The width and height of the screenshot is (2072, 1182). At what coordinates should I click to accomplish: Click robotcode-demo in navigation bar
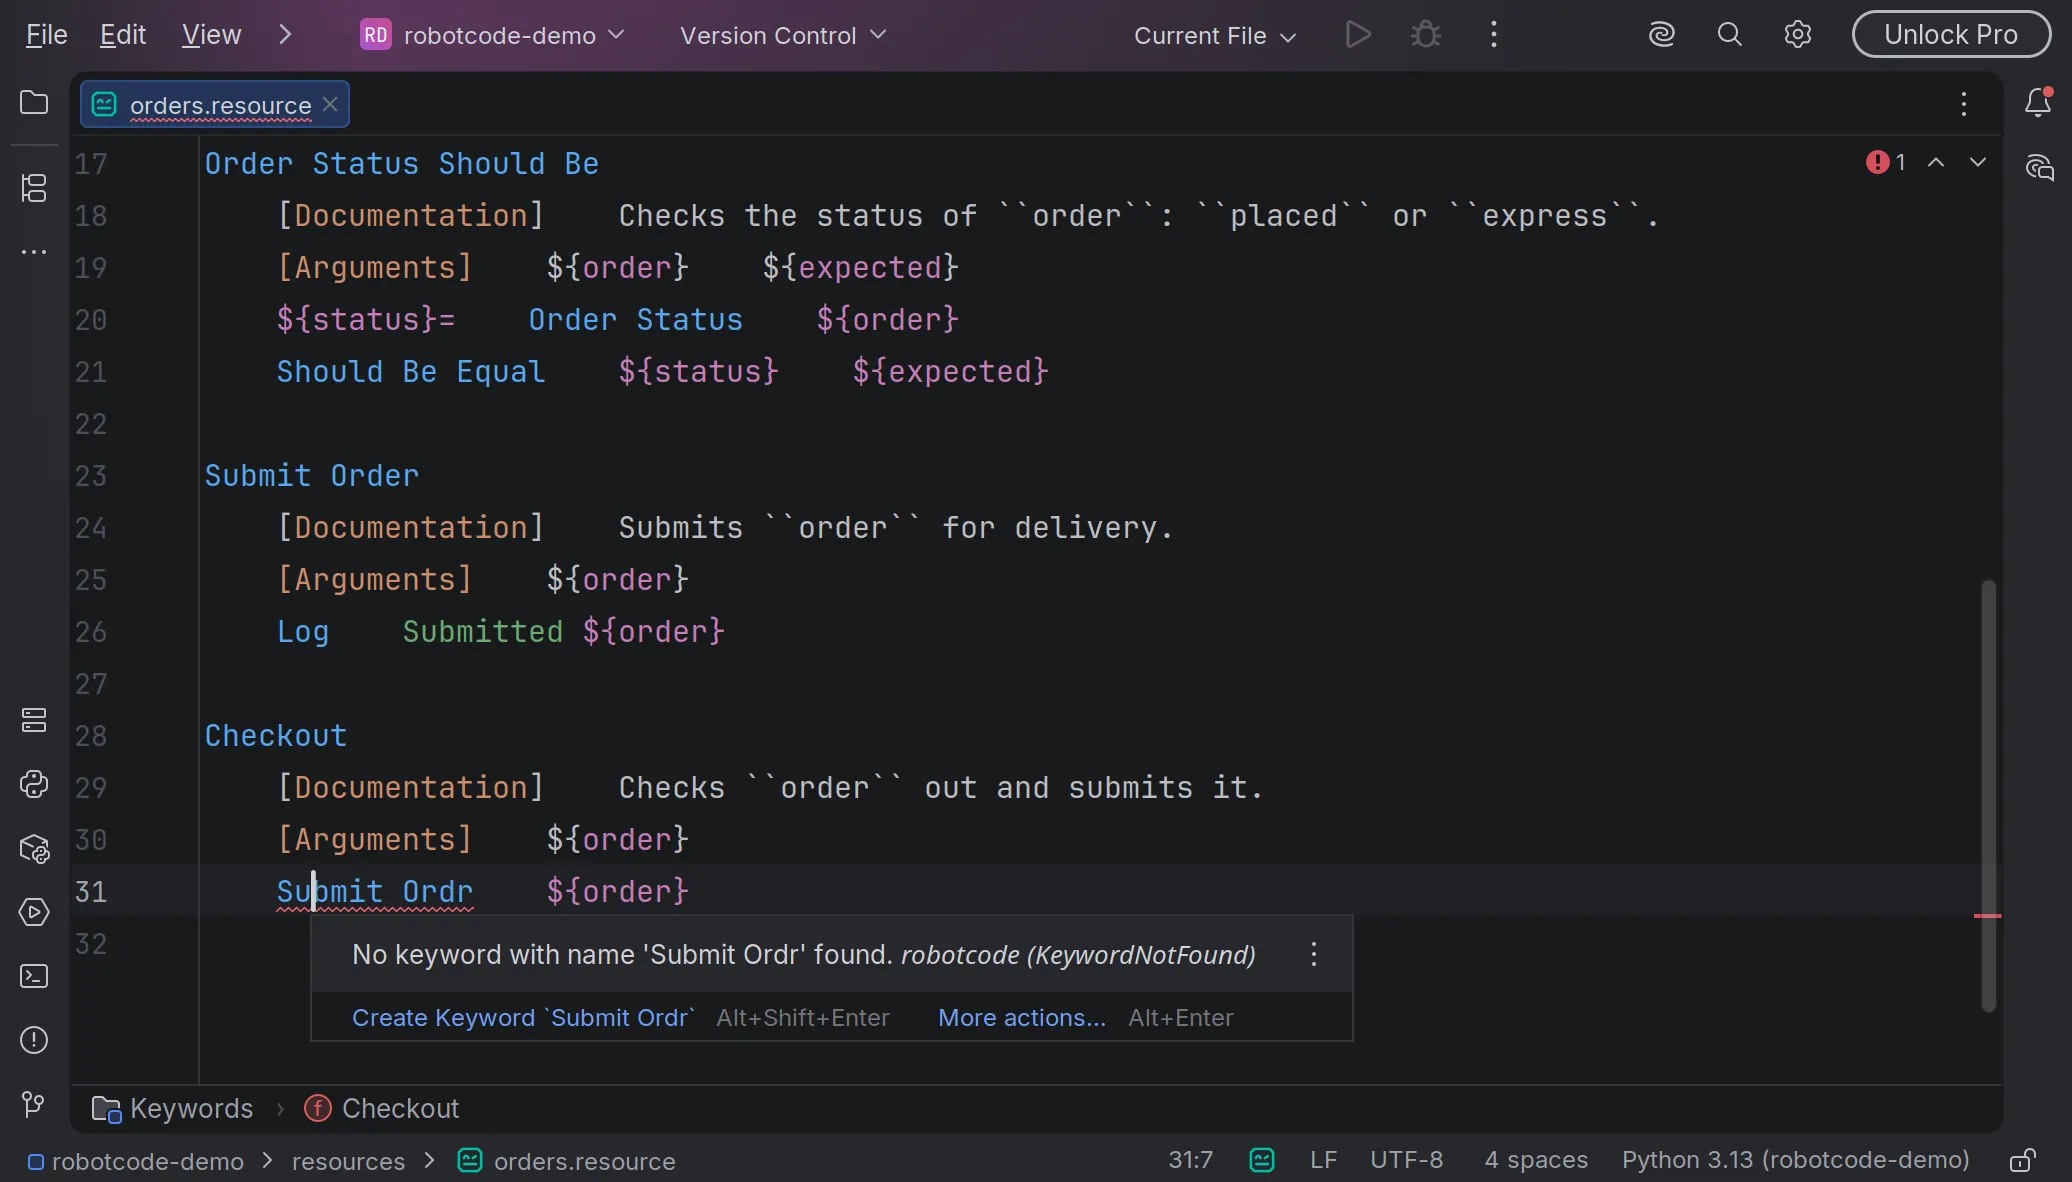click(136, 1161)
